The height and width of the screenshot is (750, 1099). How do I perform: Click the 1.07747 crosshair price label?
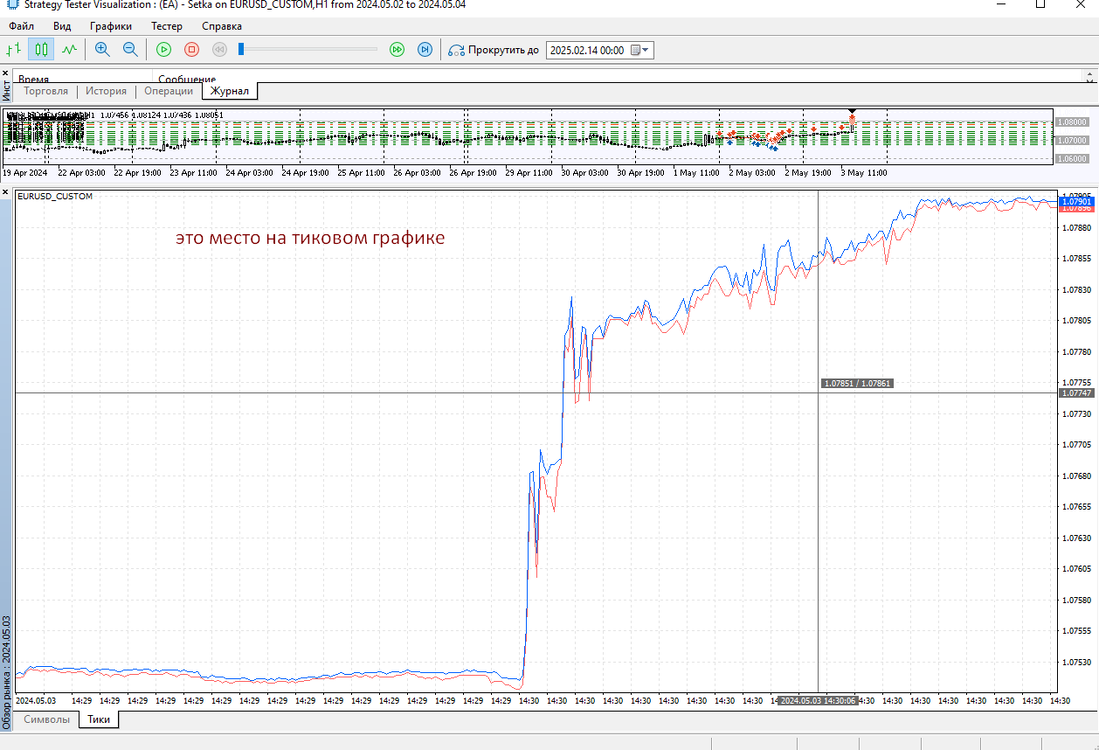(1077, 393)
